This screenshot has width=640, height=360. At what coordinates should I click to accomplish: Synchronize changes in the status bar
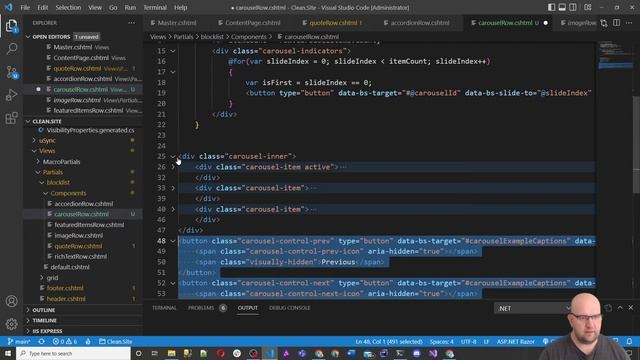coord(42,342)
